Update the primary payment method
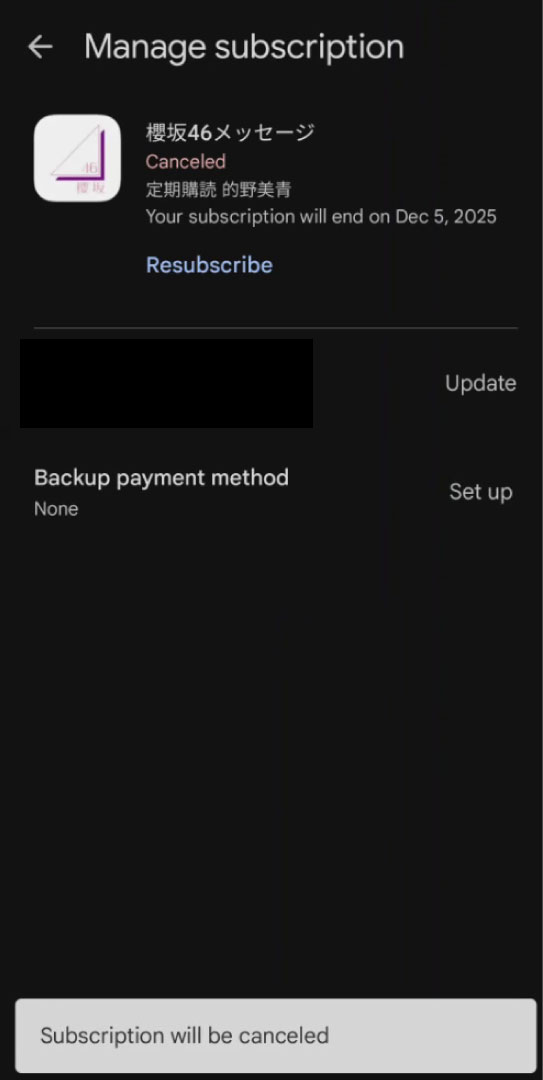Viewport: 543px width, 1080px height. [x=480, y=383]
